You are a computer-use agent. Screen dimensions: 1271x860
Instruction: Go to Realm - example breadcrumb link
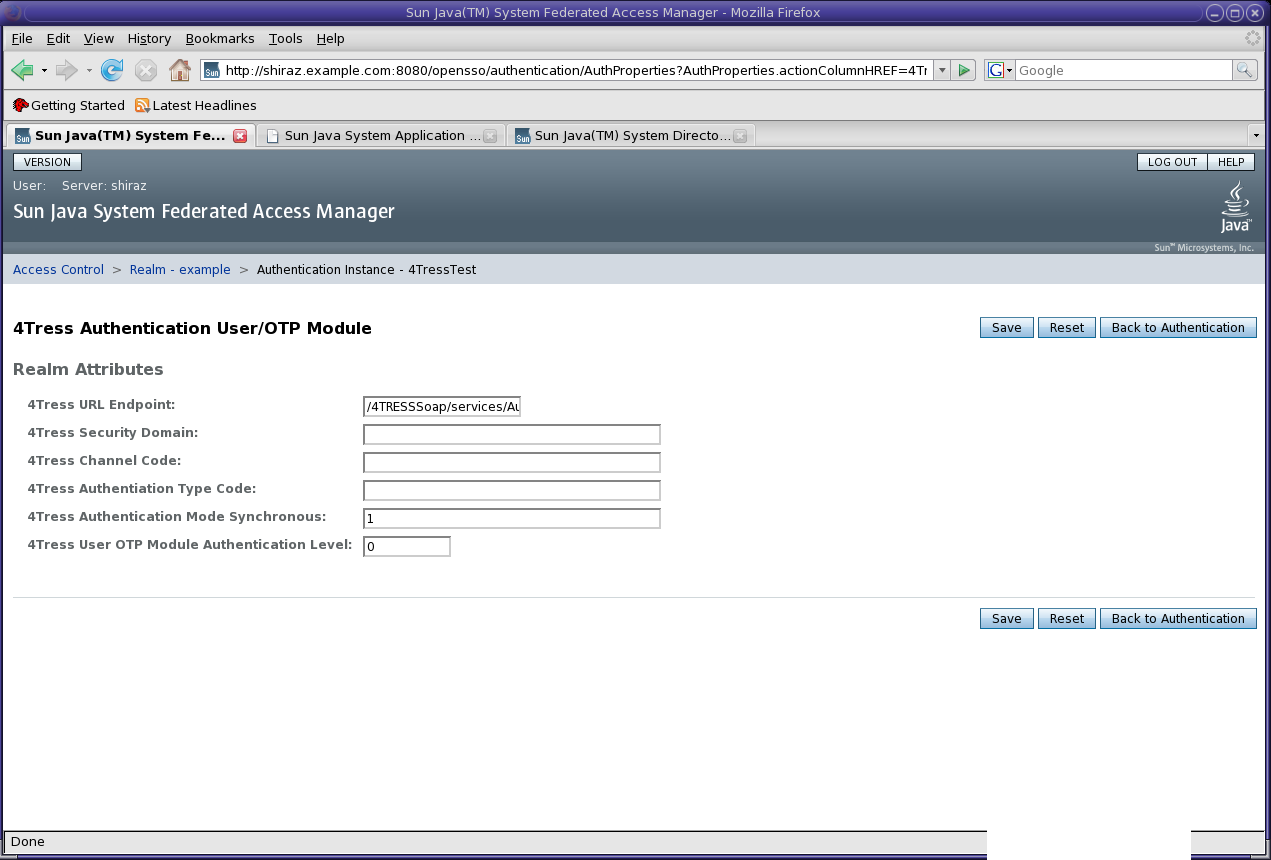pyautogui.click(x=180, y=270)
